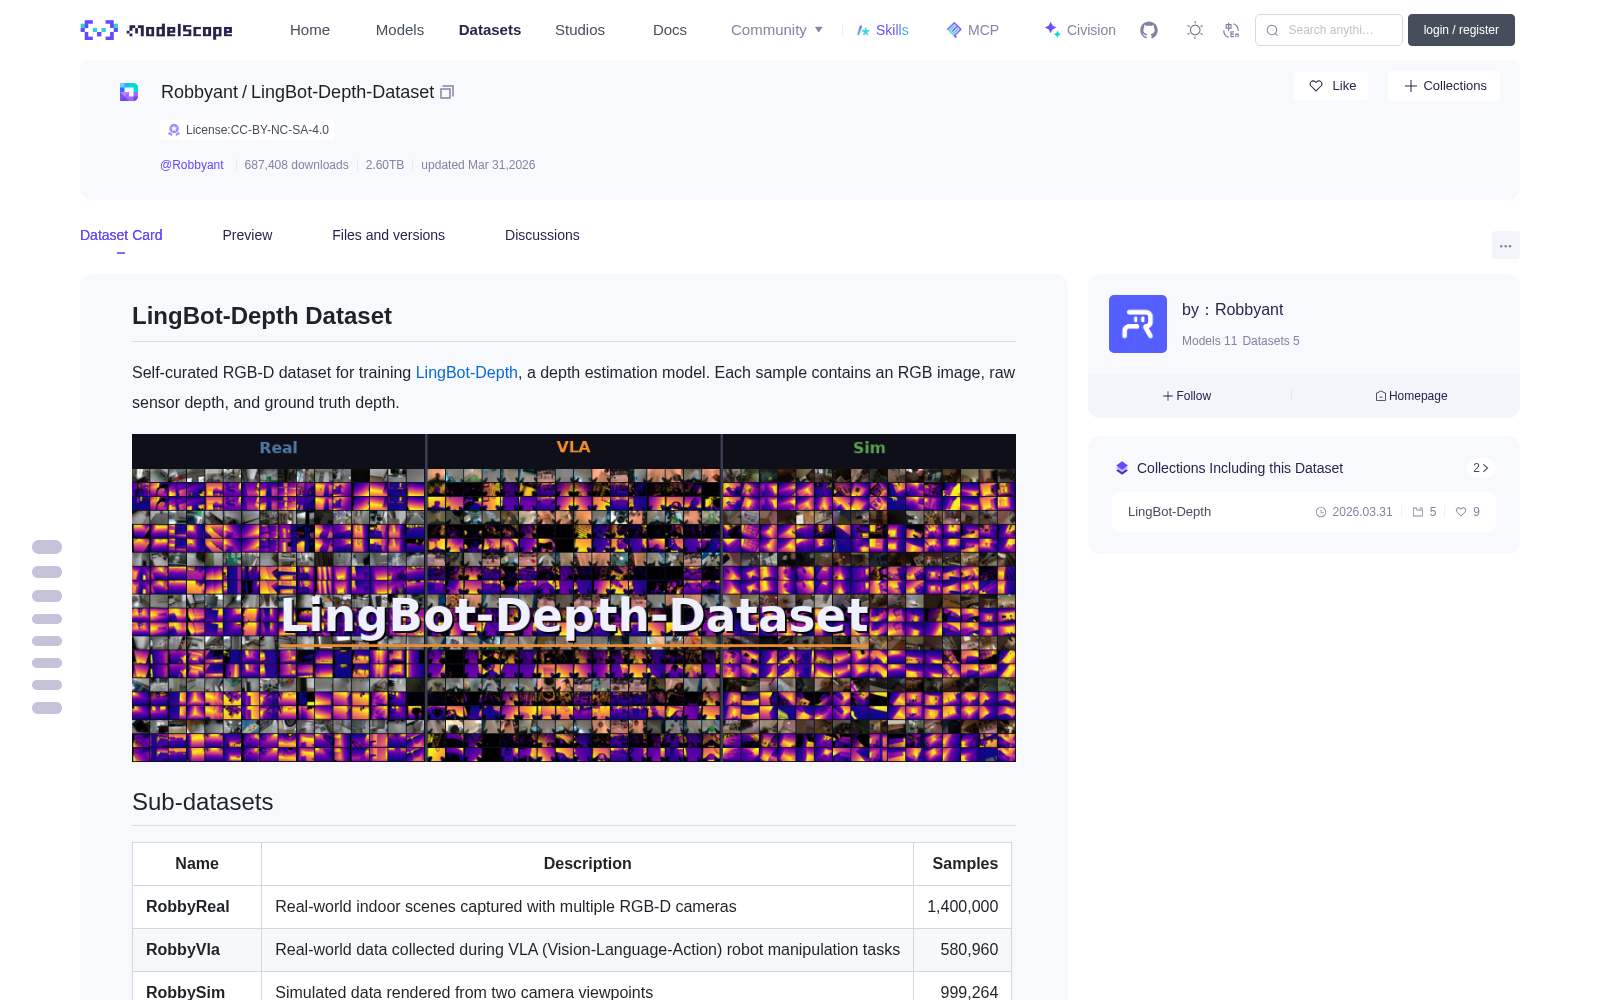Select Datasets in the top navigation

pyautogui.click(x=490, y=30)
